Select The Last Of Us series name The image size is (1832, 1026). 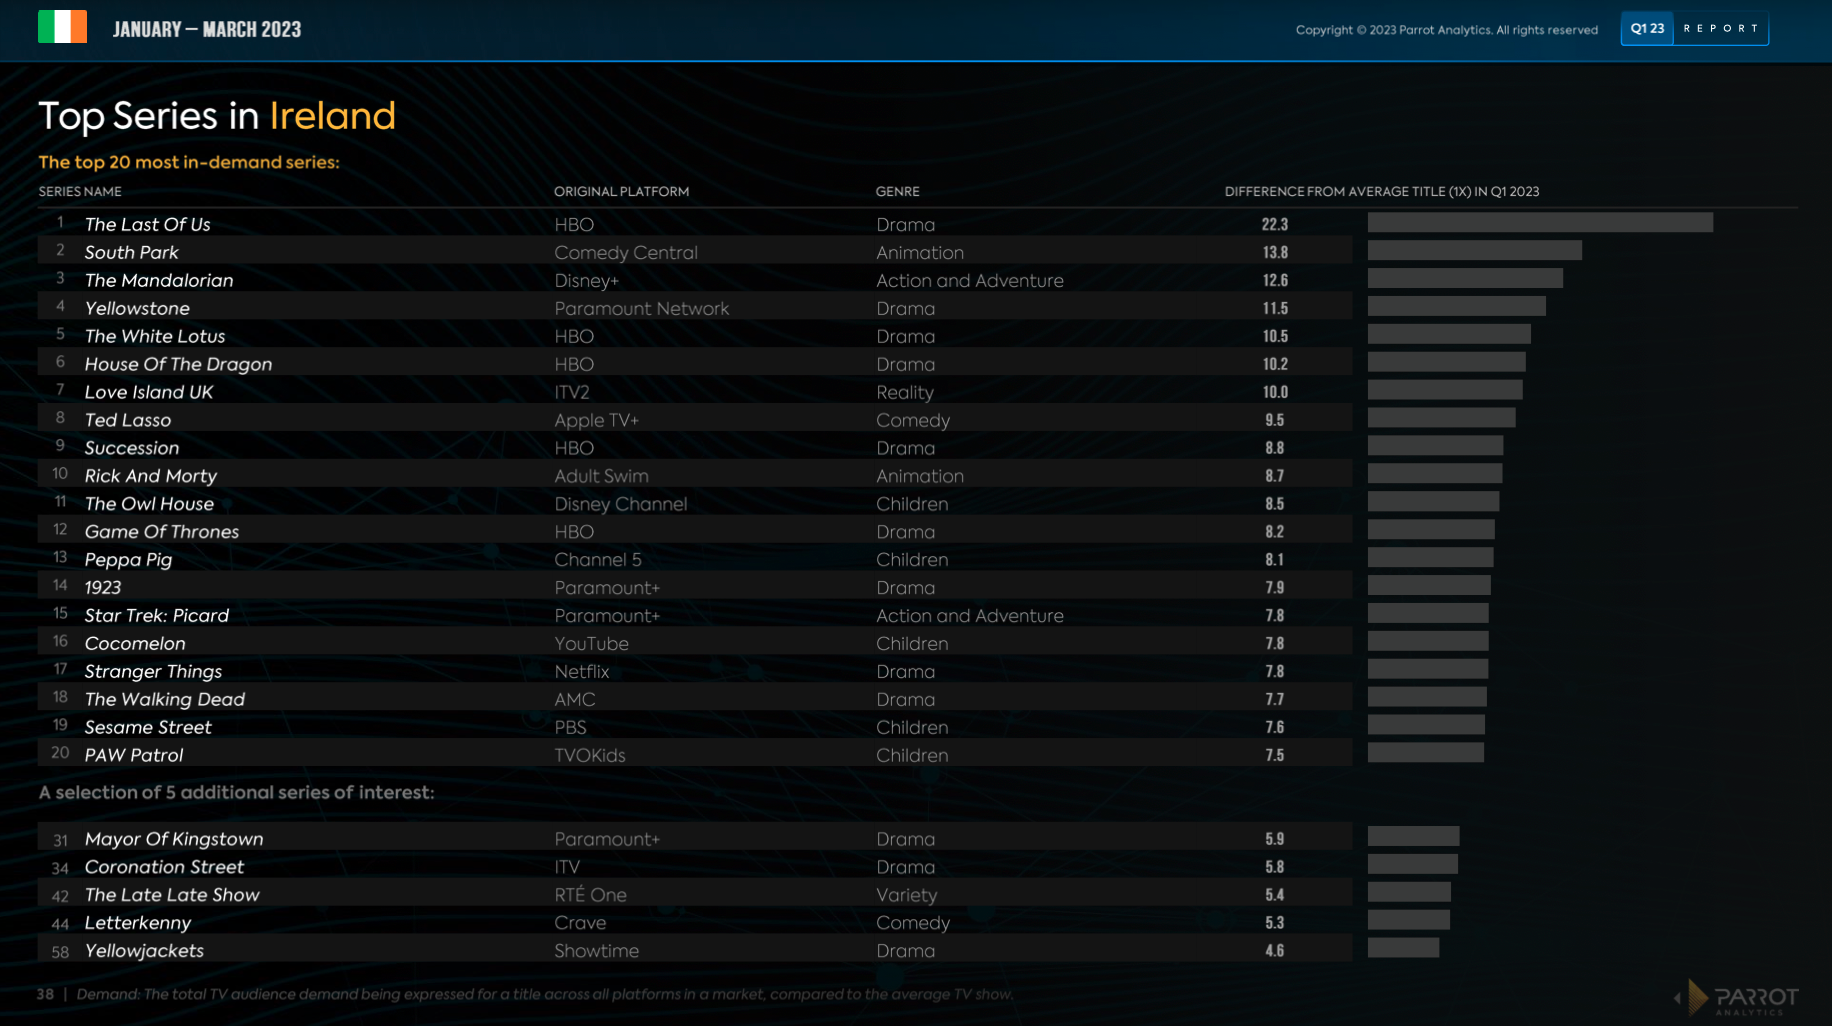coord(147,224)
